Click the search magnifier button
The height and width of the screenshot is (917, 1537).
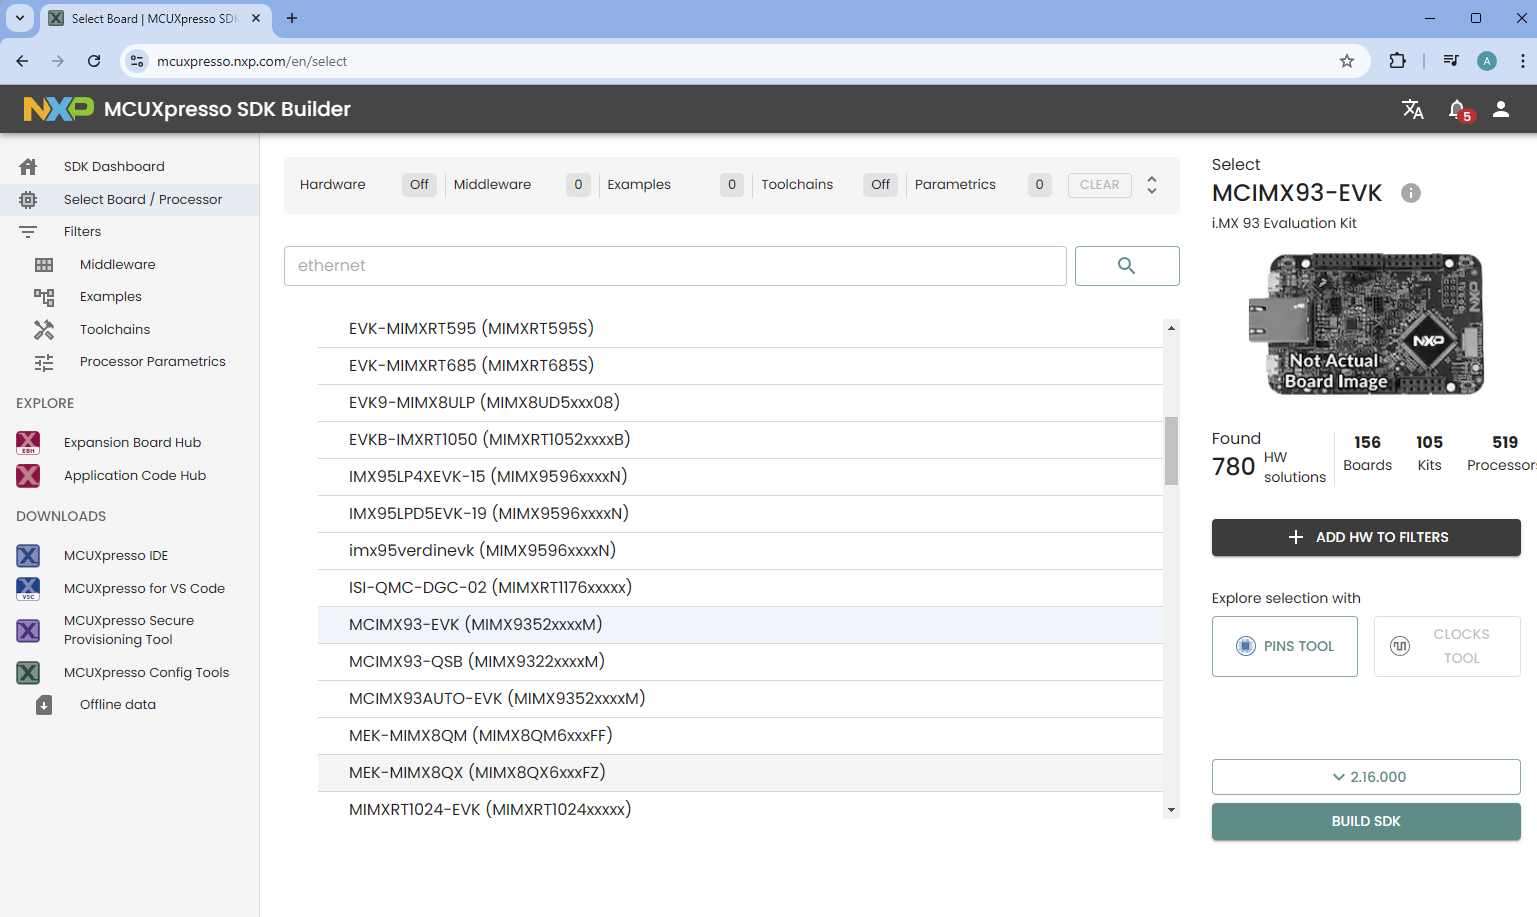coord(1127,266)
